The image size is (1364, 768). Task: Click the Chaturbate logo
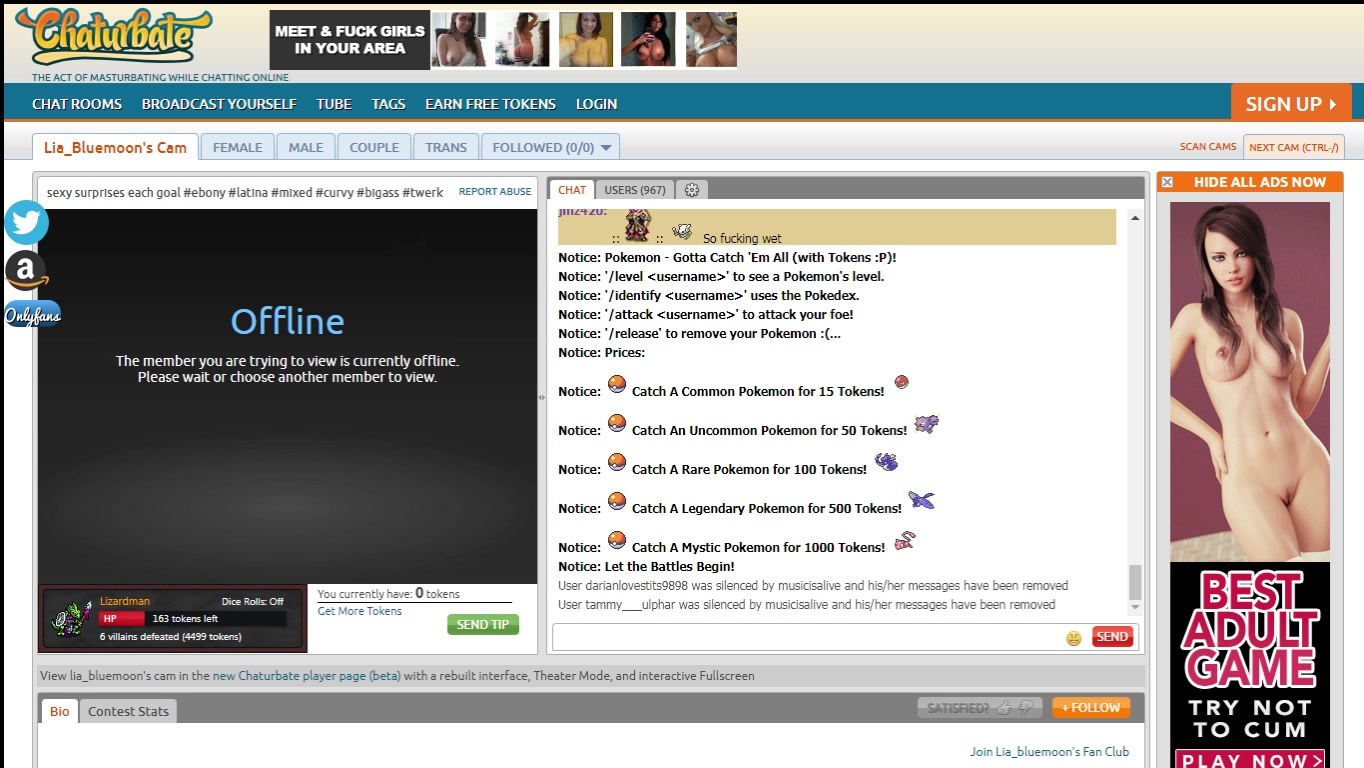pos(113,37)
